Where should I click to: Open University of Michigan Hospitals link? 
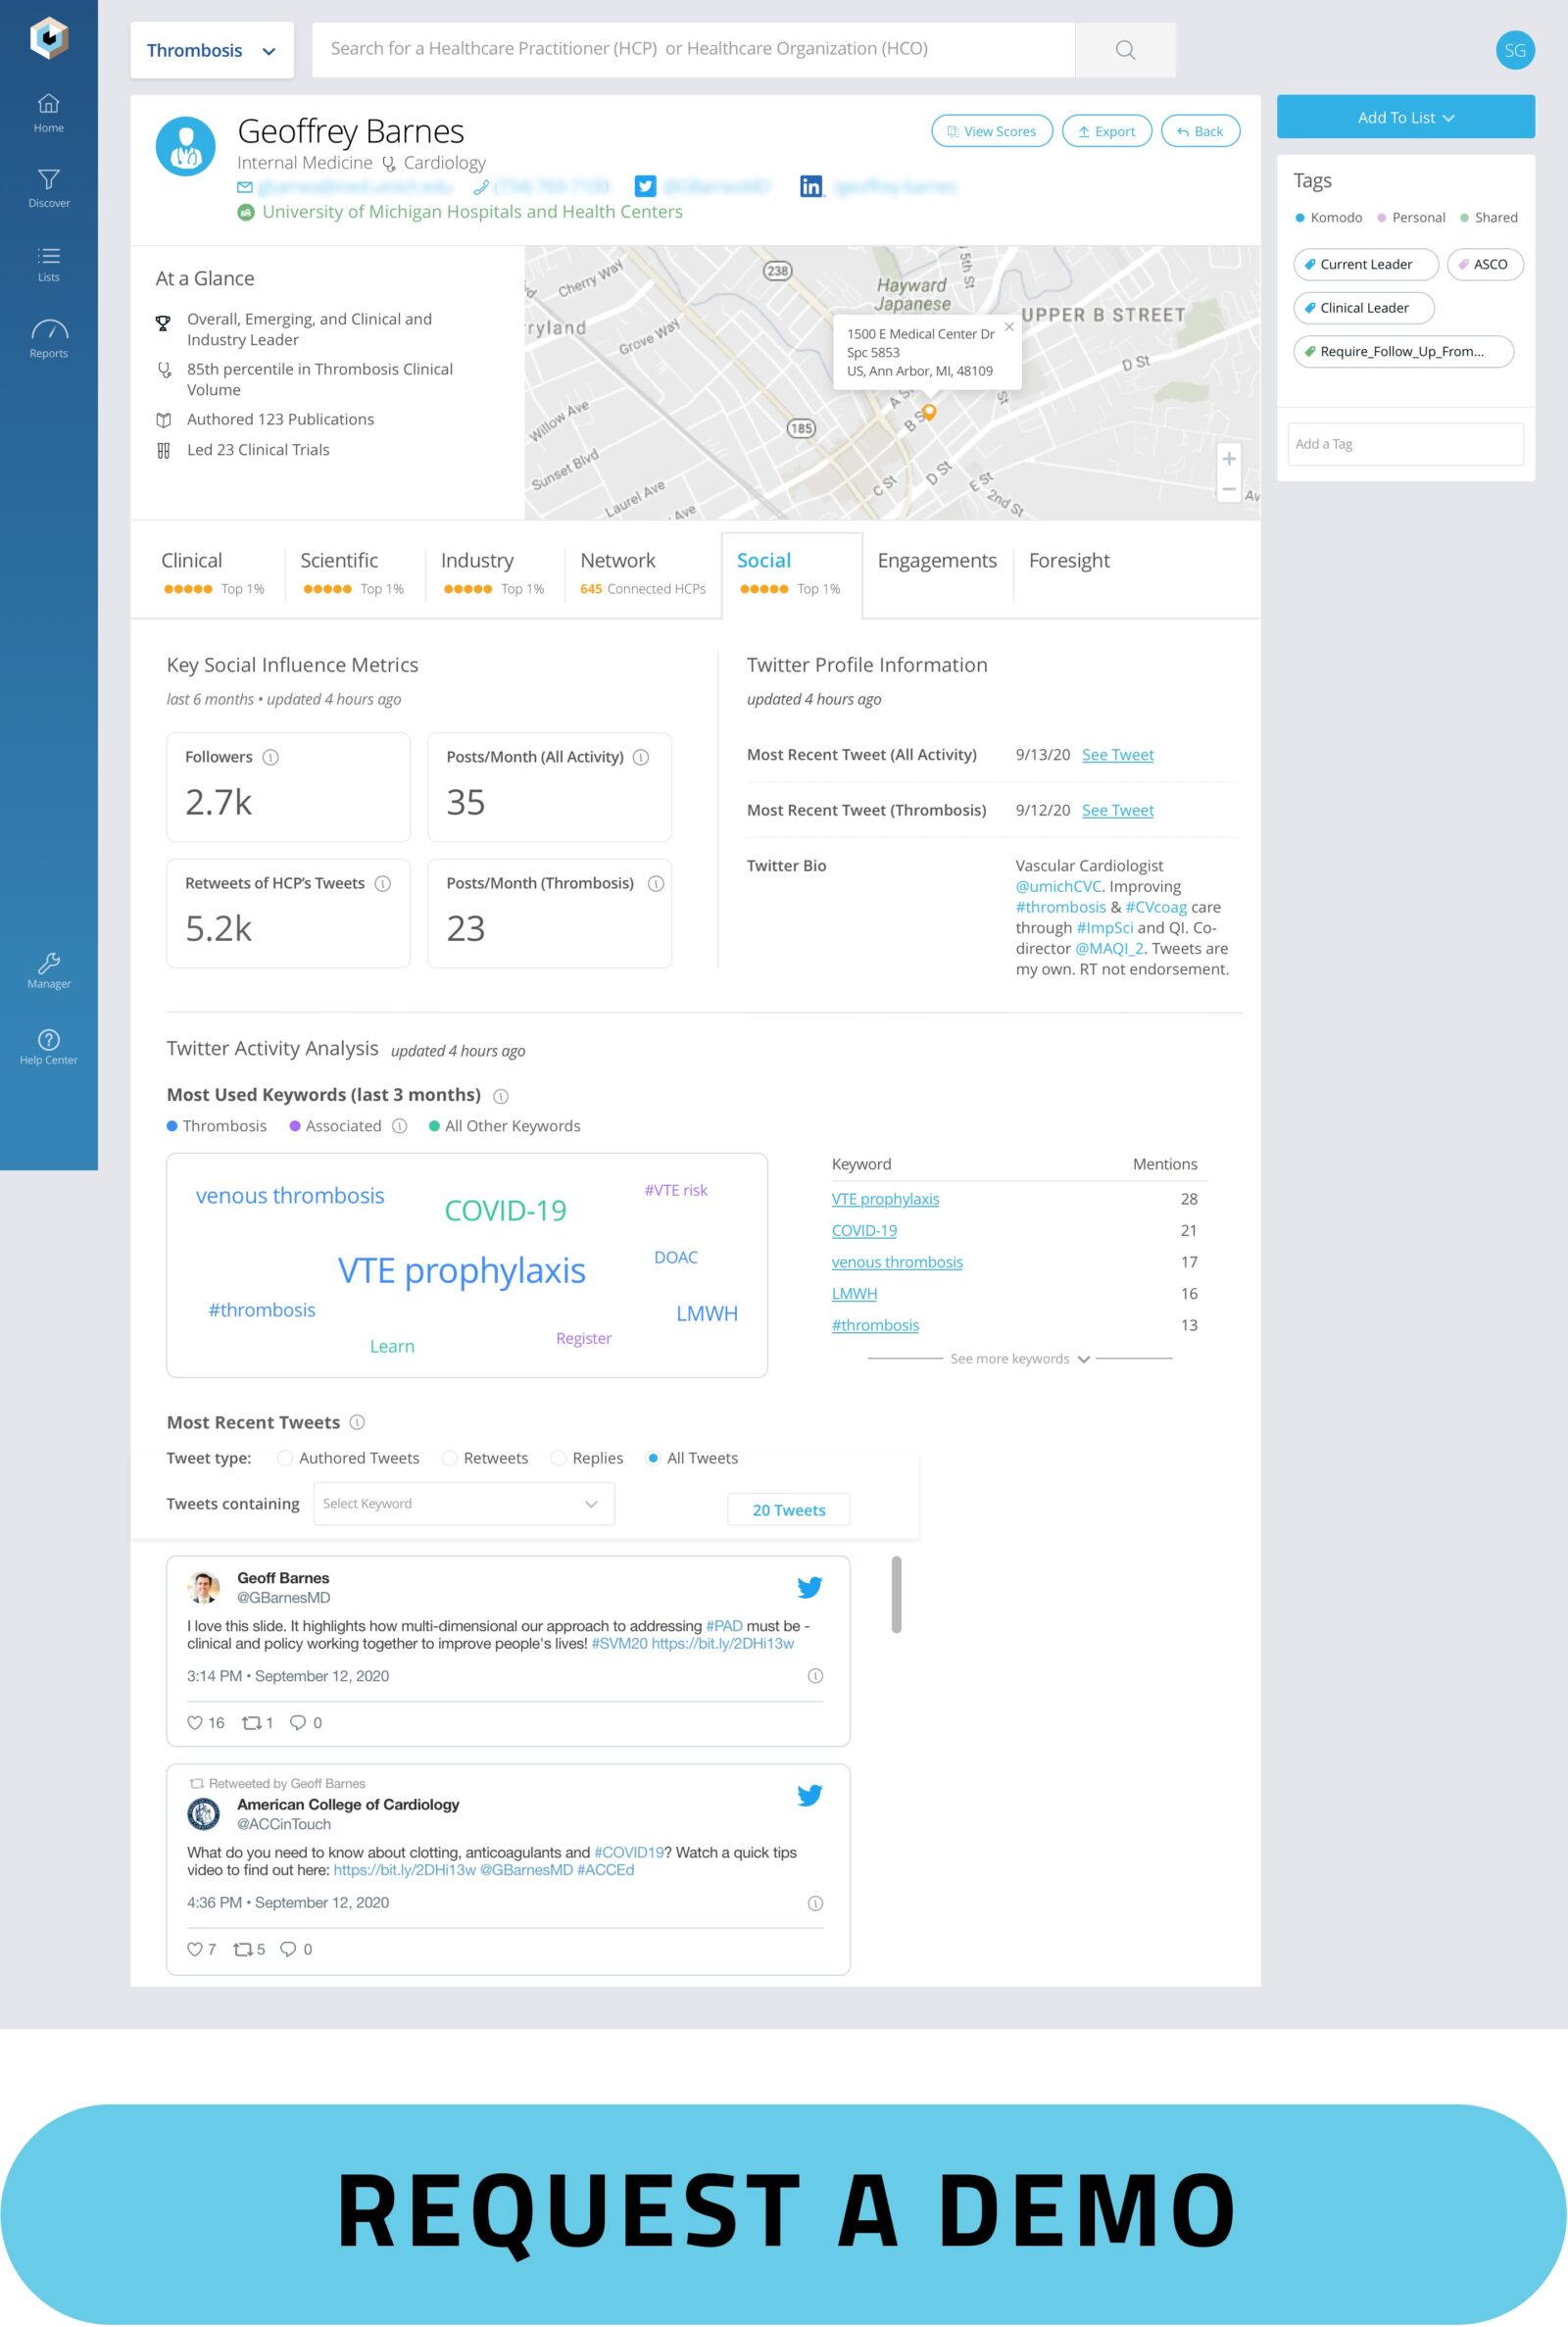(472, 212)
